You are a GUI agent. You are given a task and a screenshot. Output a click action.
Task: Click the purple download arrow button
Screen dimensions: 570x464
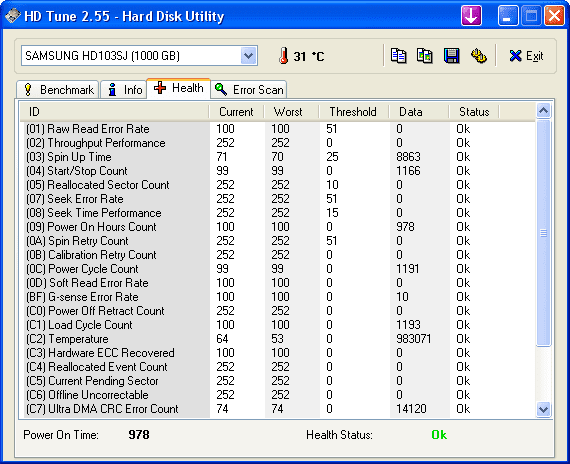tap(471, 16)
